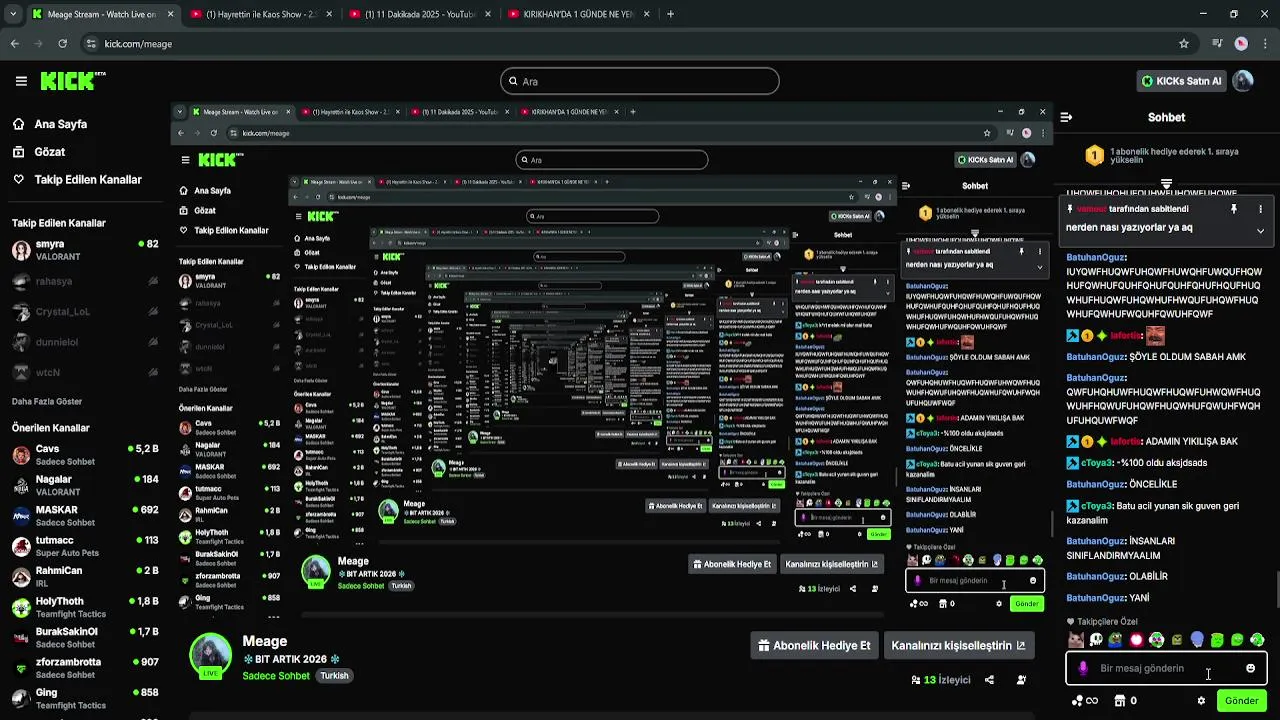
Task: Open the smyra channel in sidebar
Action: (85, 250)
